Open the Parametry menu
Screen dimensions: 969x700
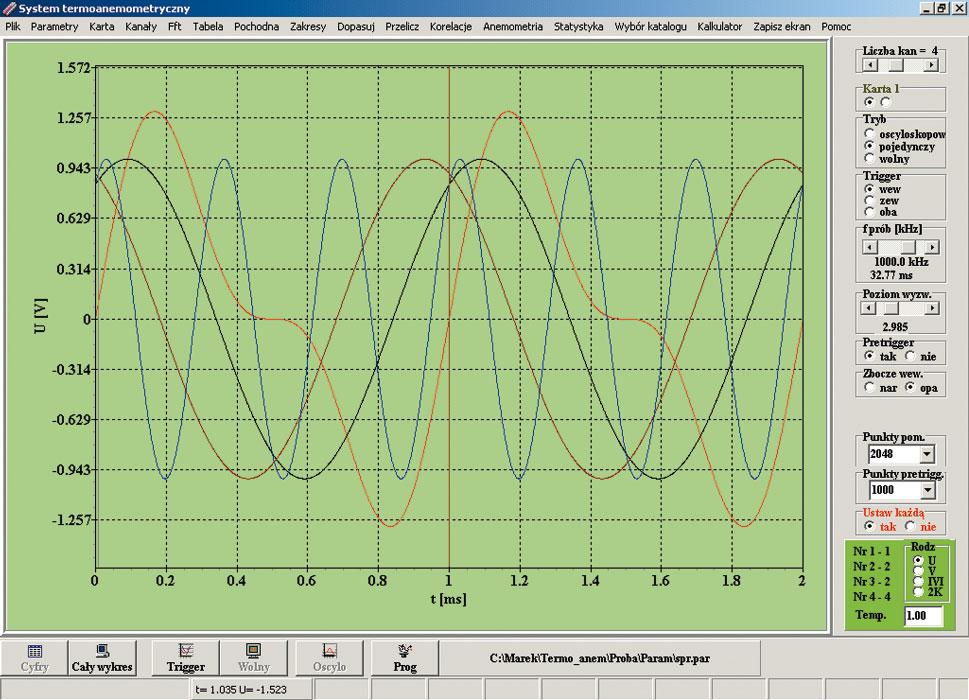pos(54,27)
